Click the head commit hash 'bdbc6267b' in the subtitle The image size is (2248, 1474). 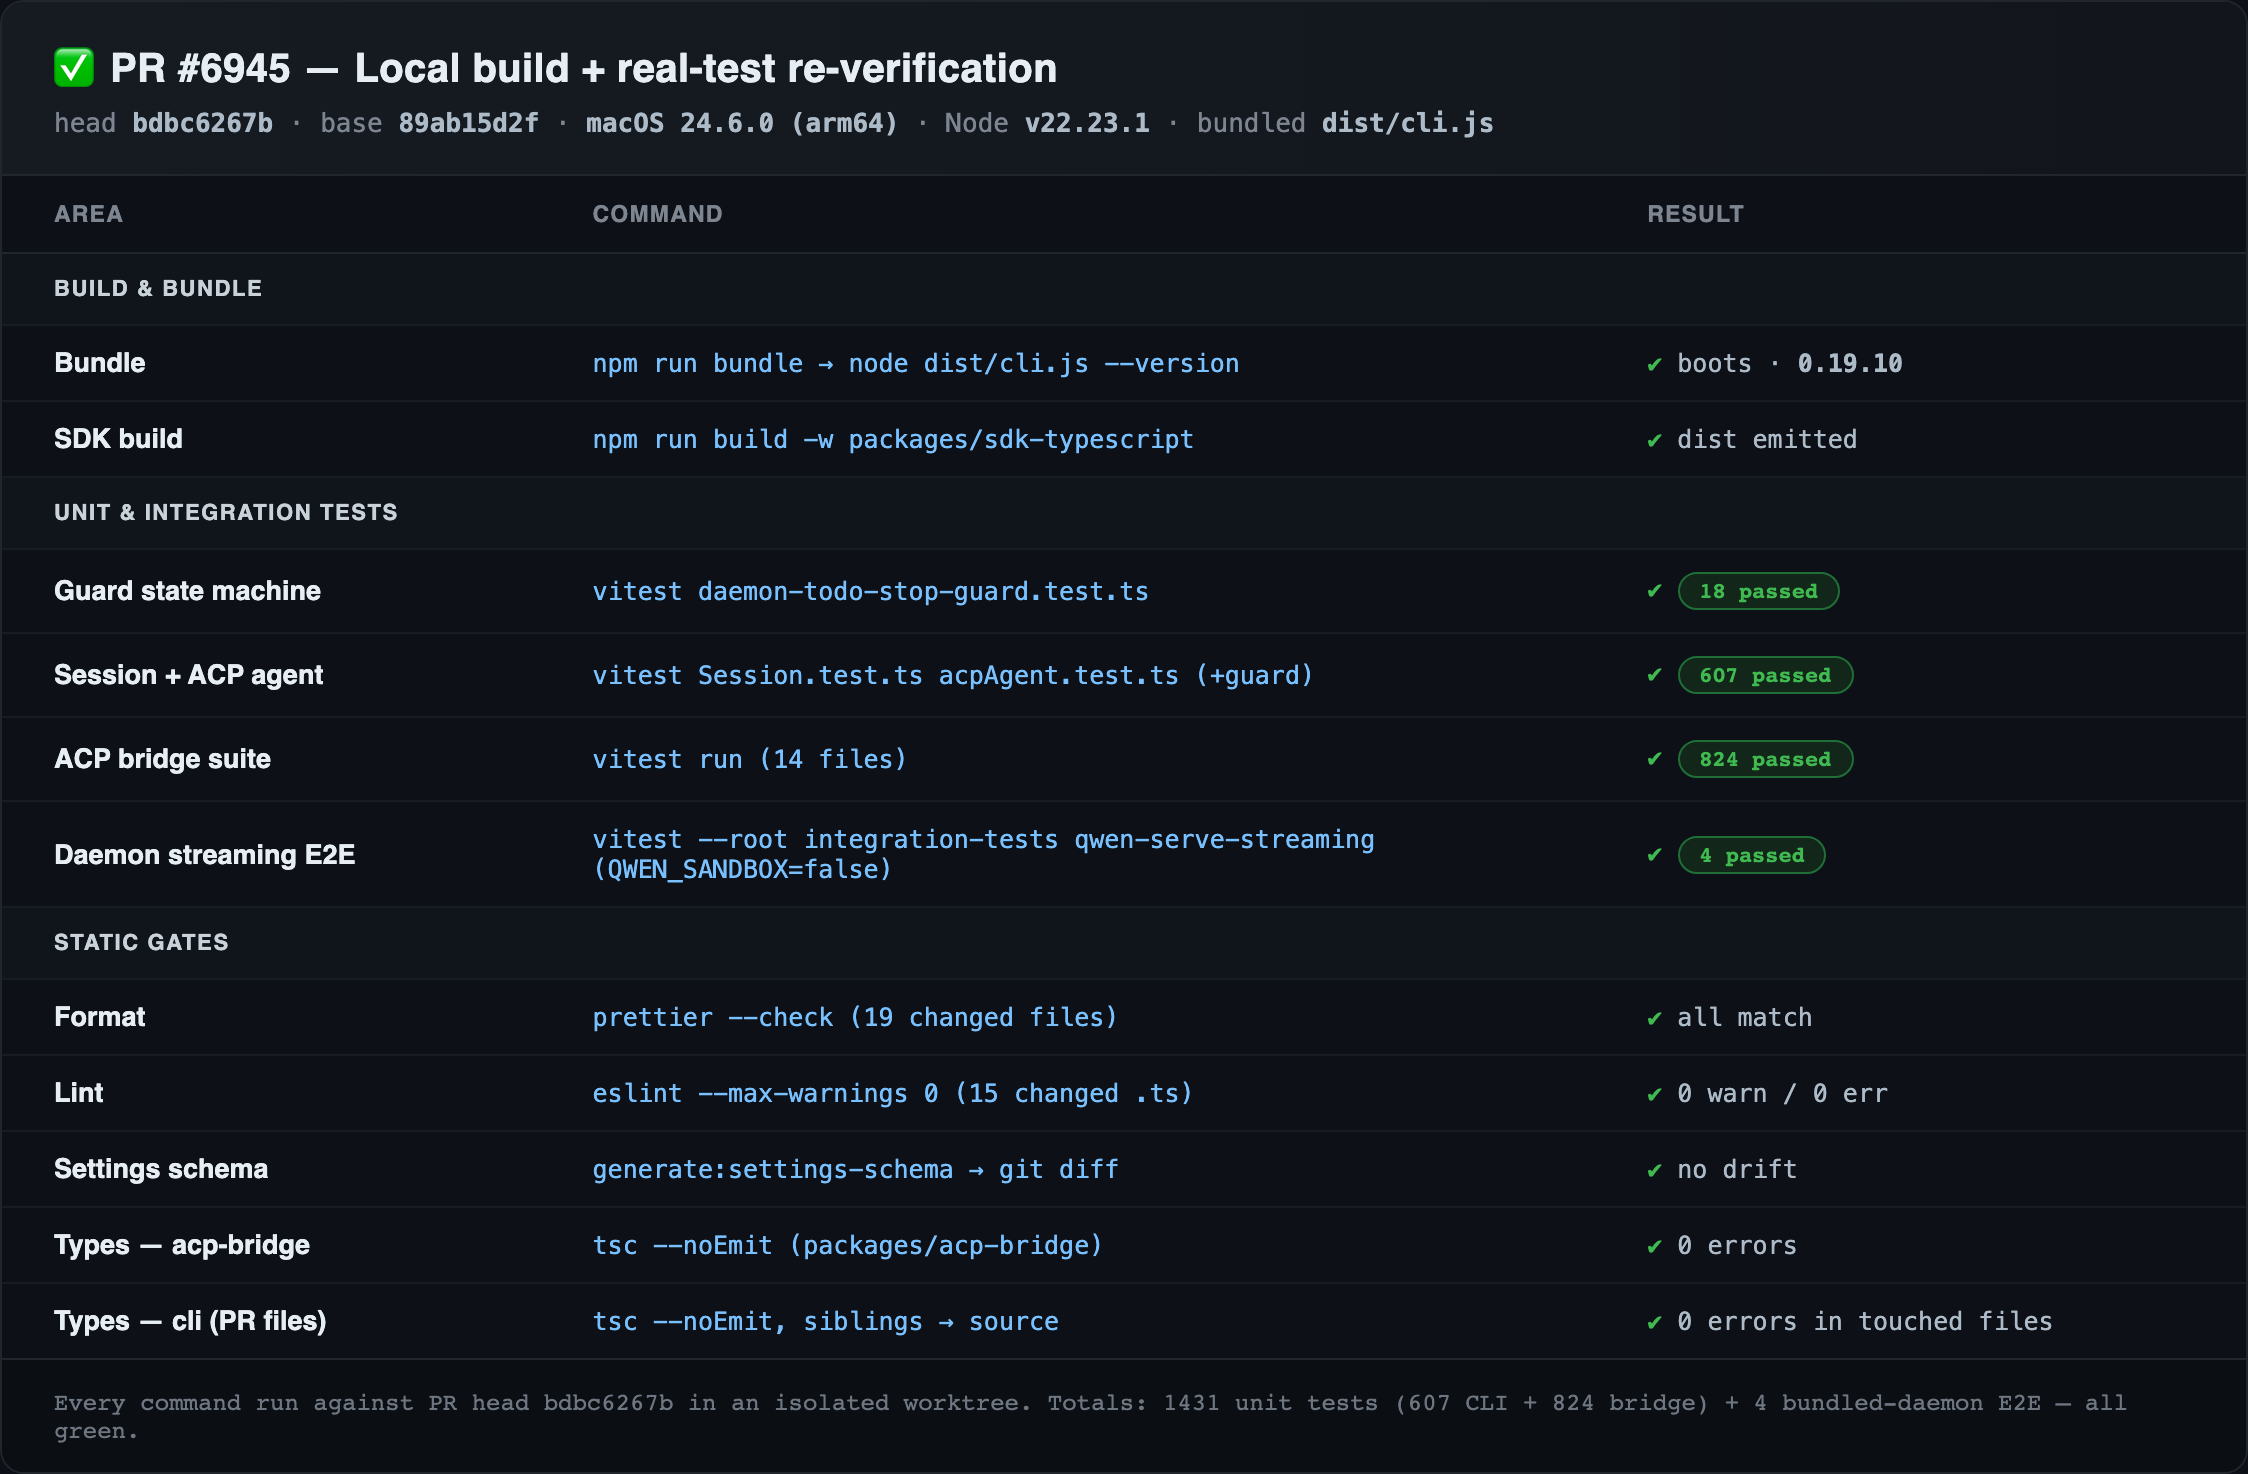(x=203, y=123)
